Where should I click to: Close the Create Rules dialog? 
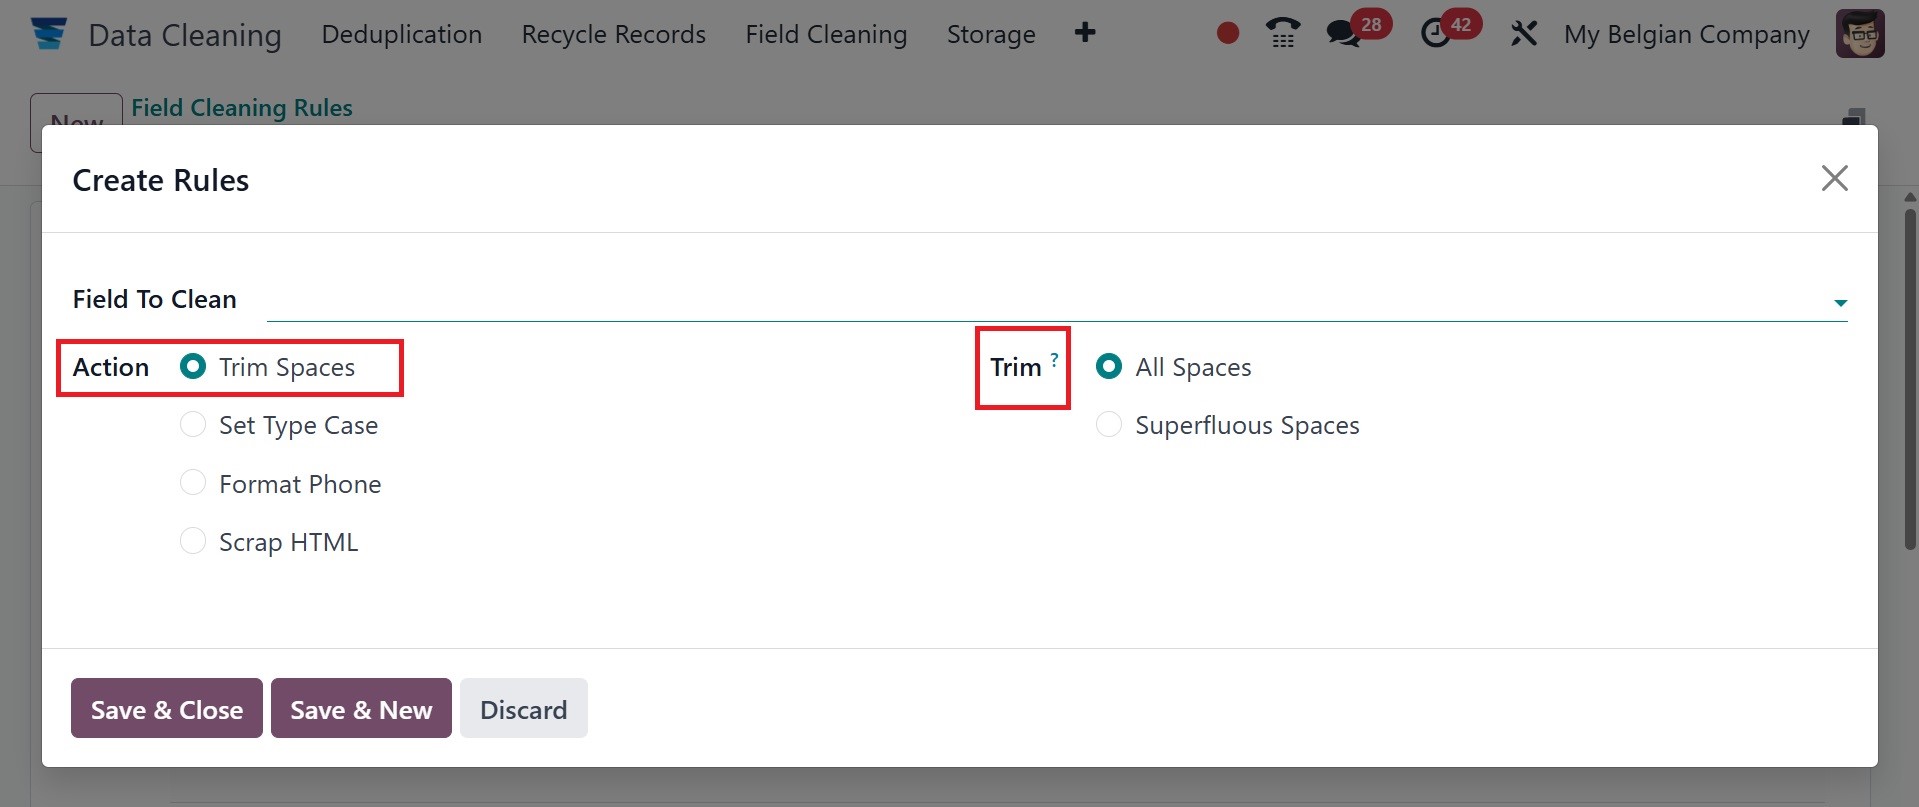[1834, 179]
